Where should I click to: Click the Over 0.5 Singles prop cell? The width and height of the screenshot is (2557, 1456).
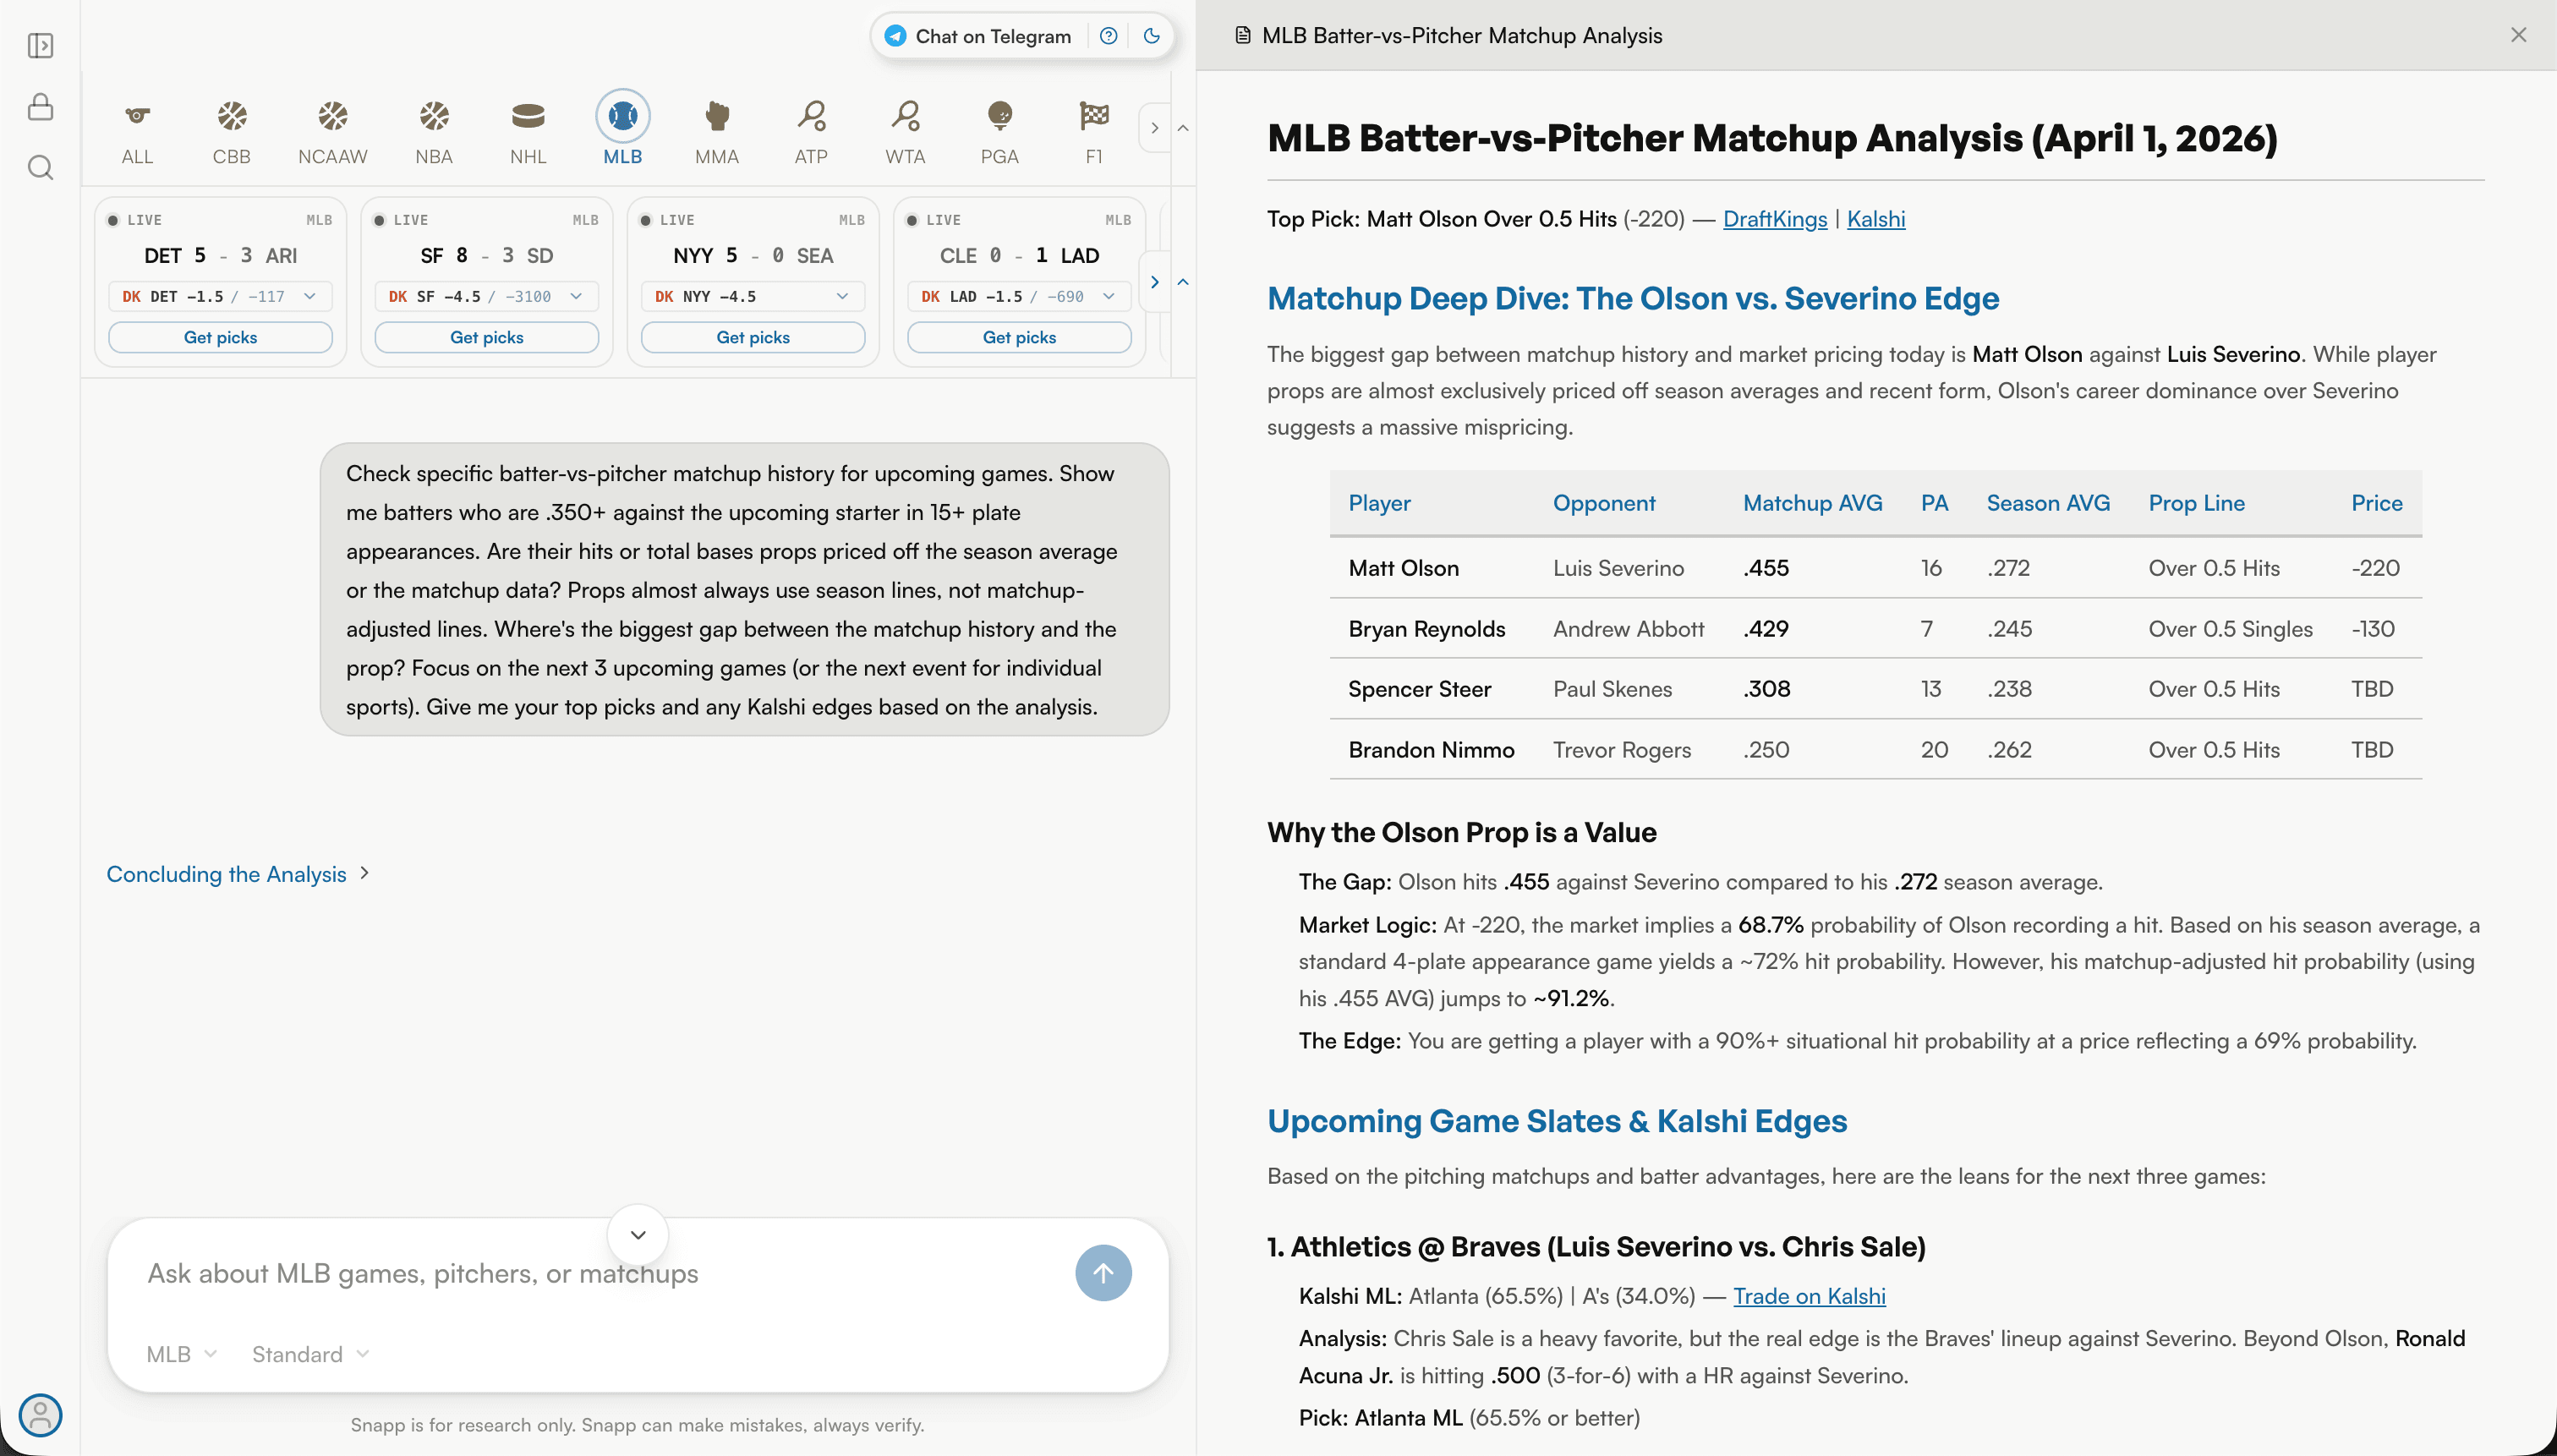coord(2230,629)
